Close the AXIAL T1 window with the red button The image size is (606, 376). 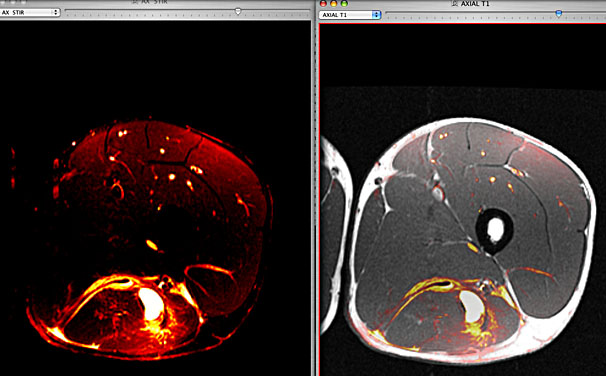pos(323,3)
